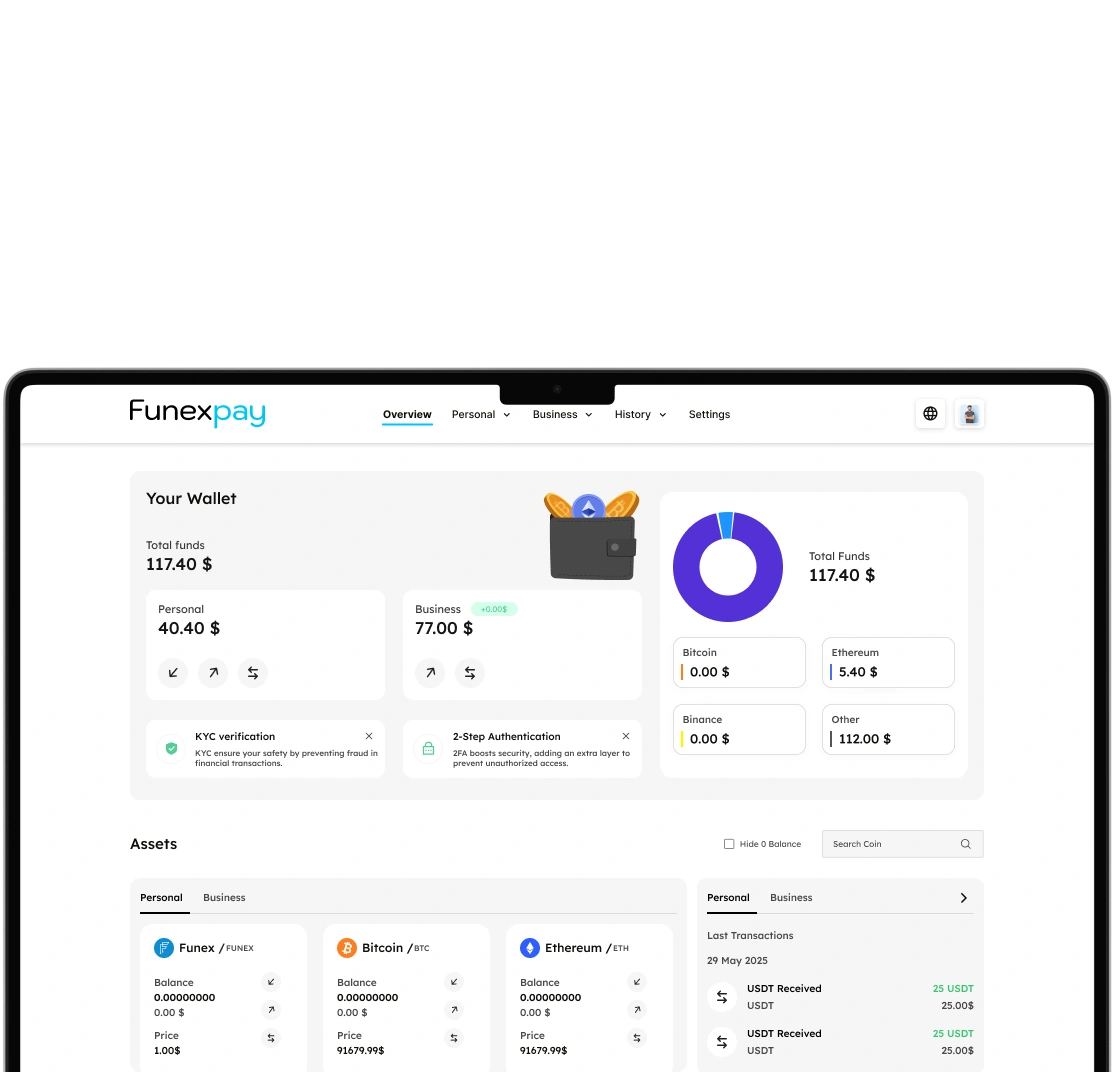Image resolution: width=1113 pixels, height=1072 pixels.
Task: Switch to Business tab in Assets panel
Action: pyautogui.click(x=224, y=898)
